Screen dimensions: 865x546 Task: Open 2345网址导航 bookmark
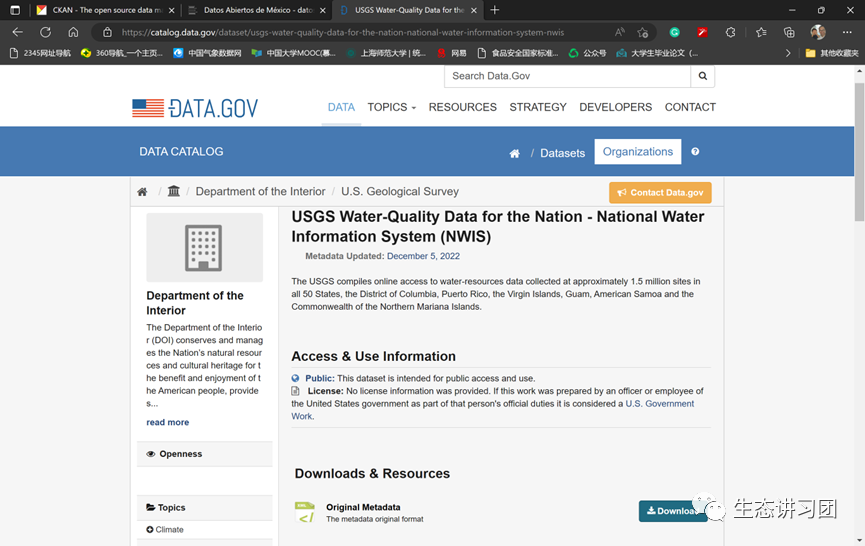(x=40, y=53)
